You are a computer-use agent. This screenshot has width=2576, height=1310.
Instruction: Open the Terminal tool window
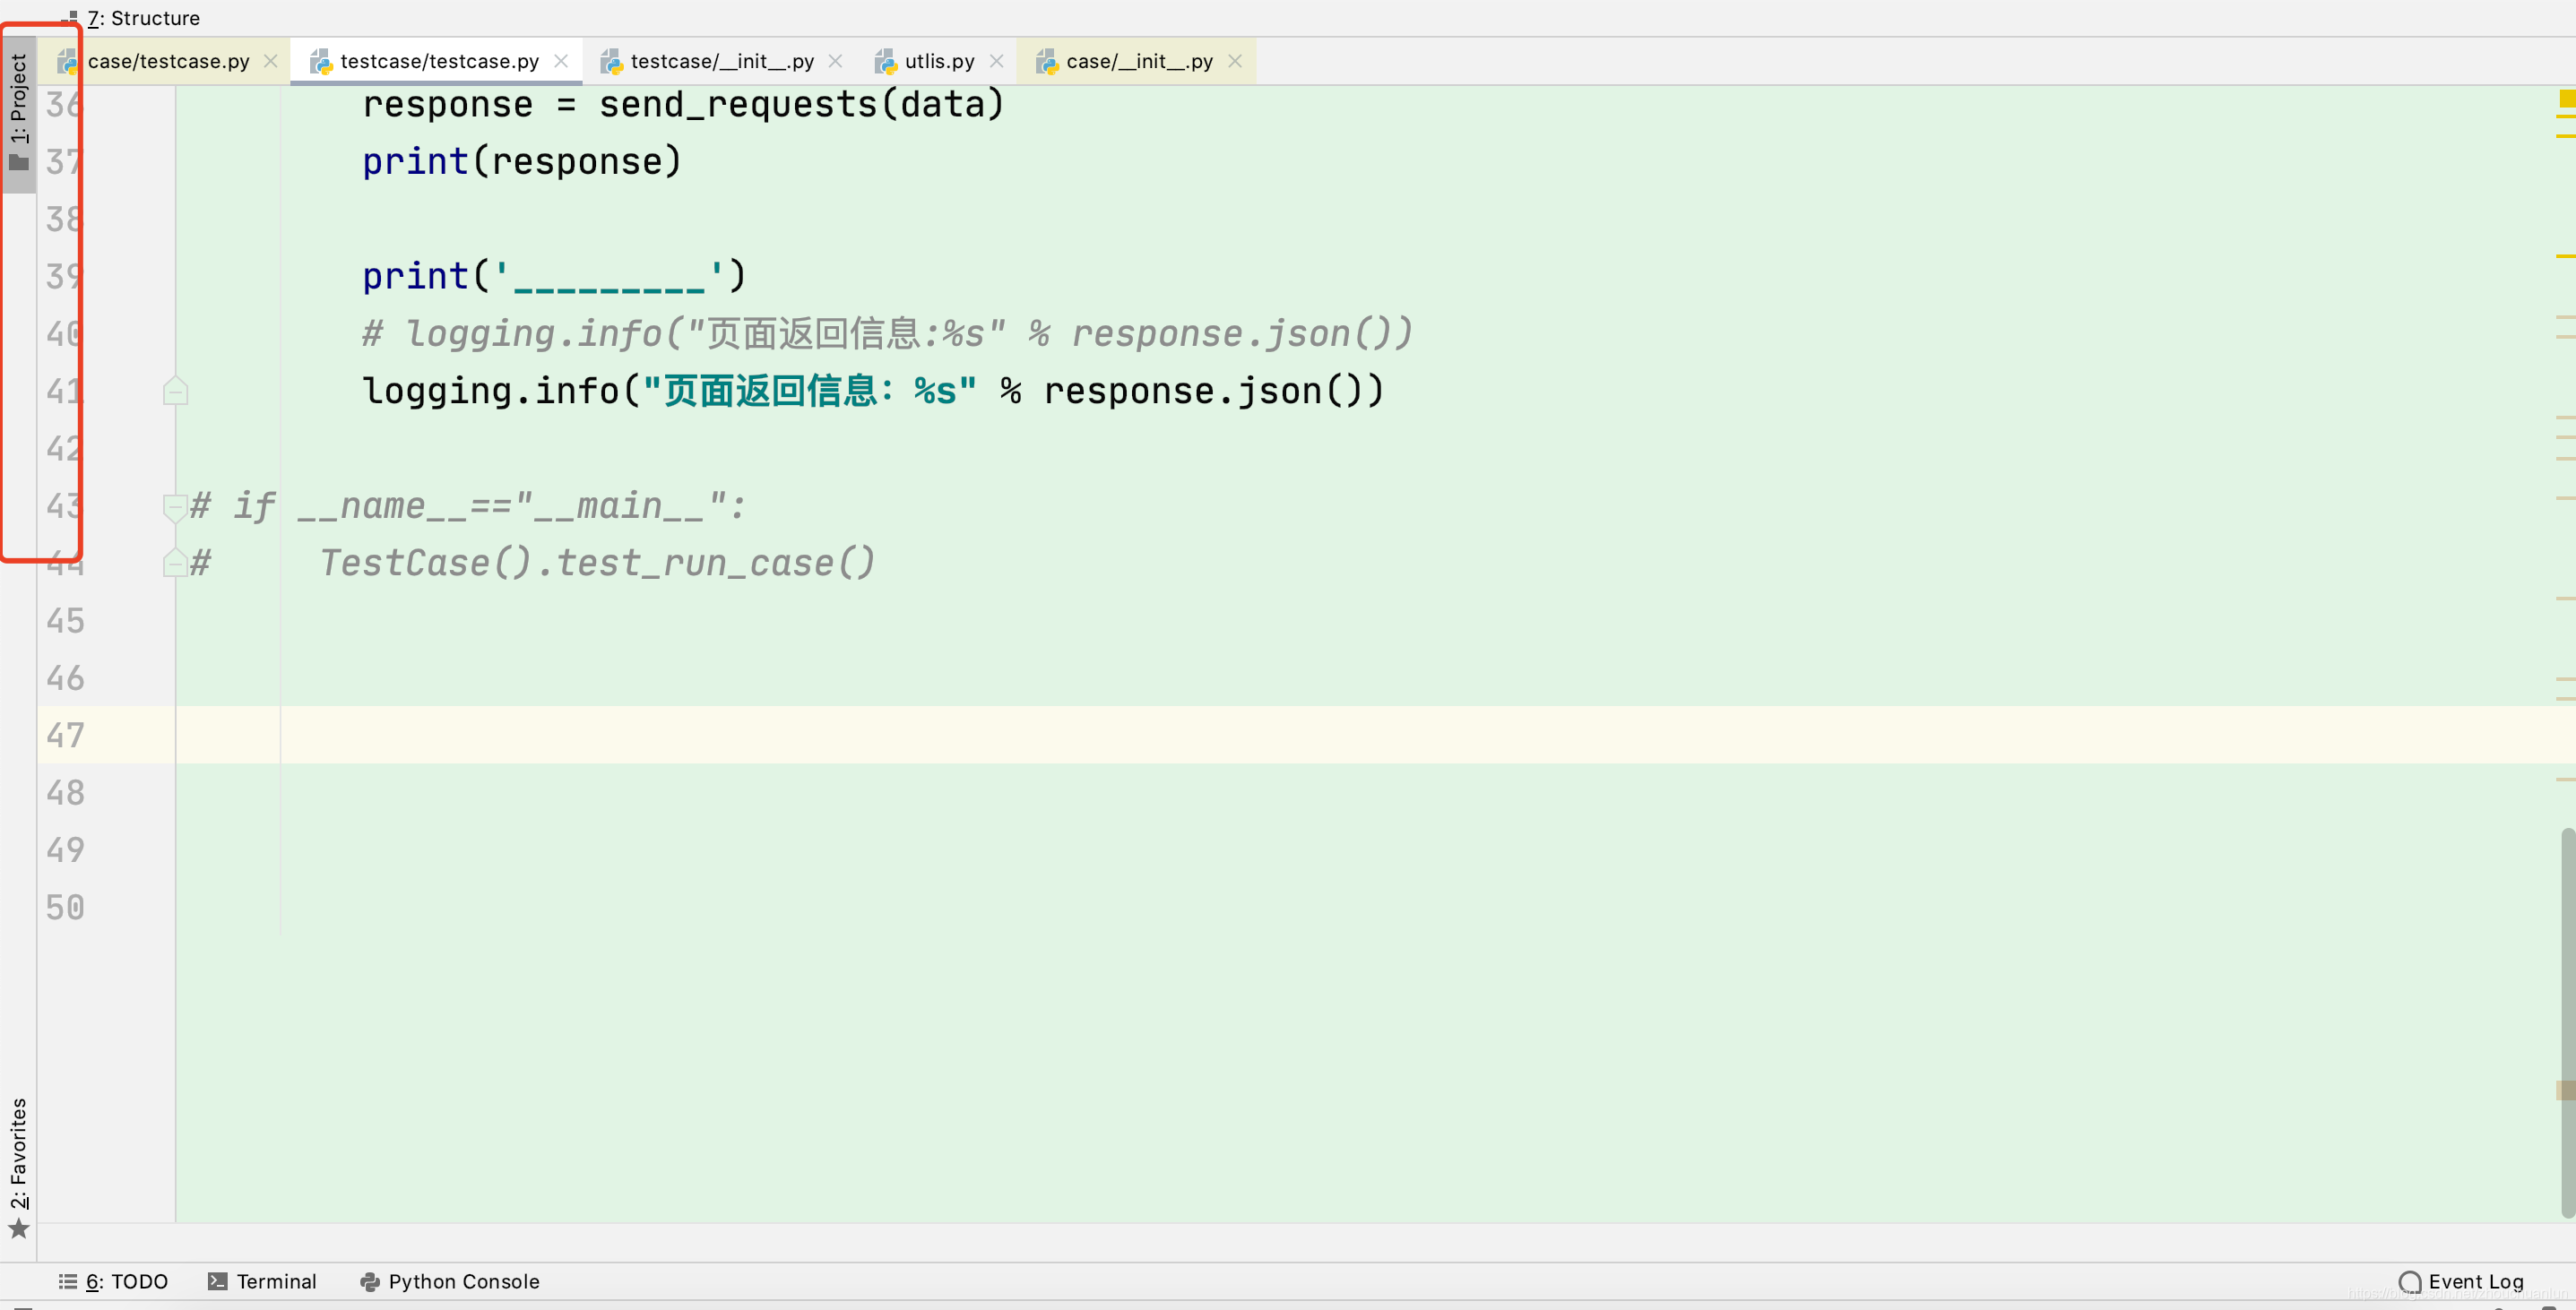(x=262, y=1281)
